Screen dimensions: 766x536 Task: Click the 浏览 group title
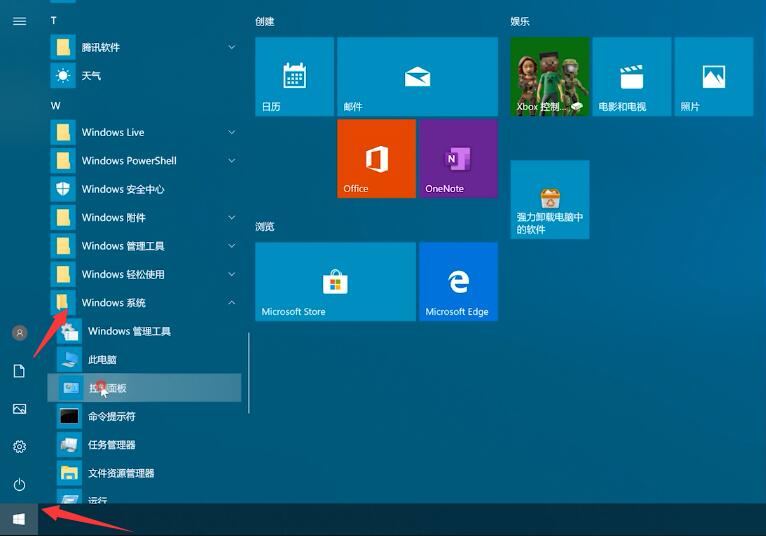pyautogui.click(x=265, y=227)
